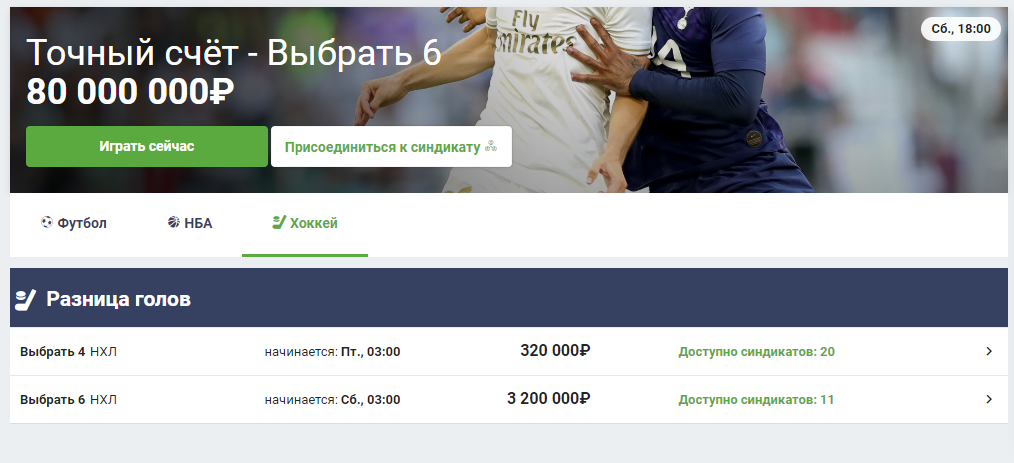Screen dimensions: 1014x463
Task: Click the Точный счёт - Выбрать 6 banner title
Action: pyautogui.click(x=233, y=52)
